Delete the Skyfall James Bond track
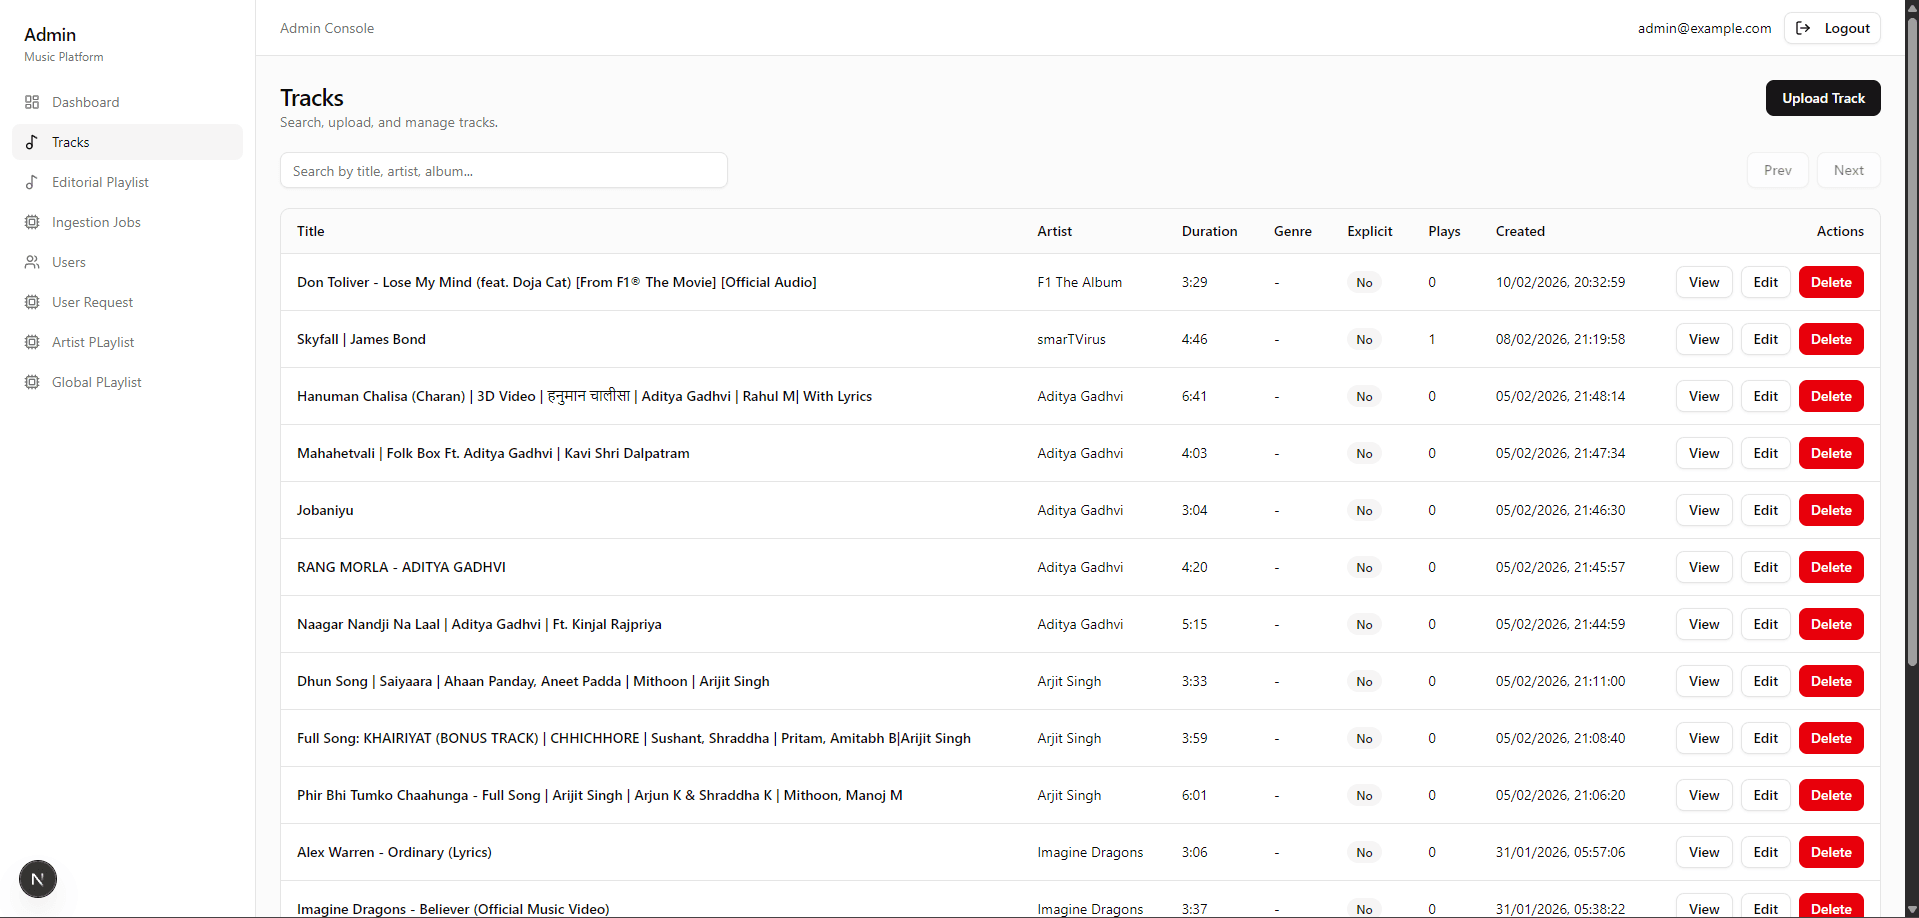Image resolution: width=1919 pixels, height=918 pixels. [x=1831, y=339]
